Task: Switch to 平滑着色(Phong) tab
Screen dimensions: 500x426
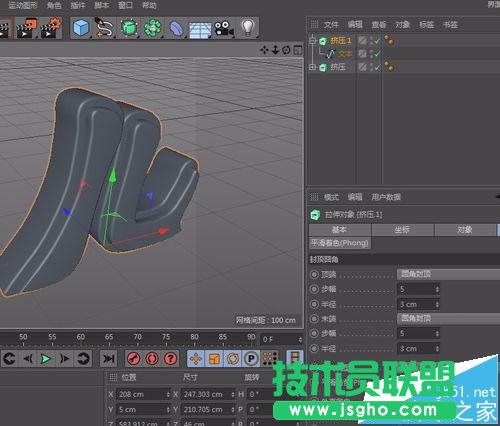Action: point(340,243)
